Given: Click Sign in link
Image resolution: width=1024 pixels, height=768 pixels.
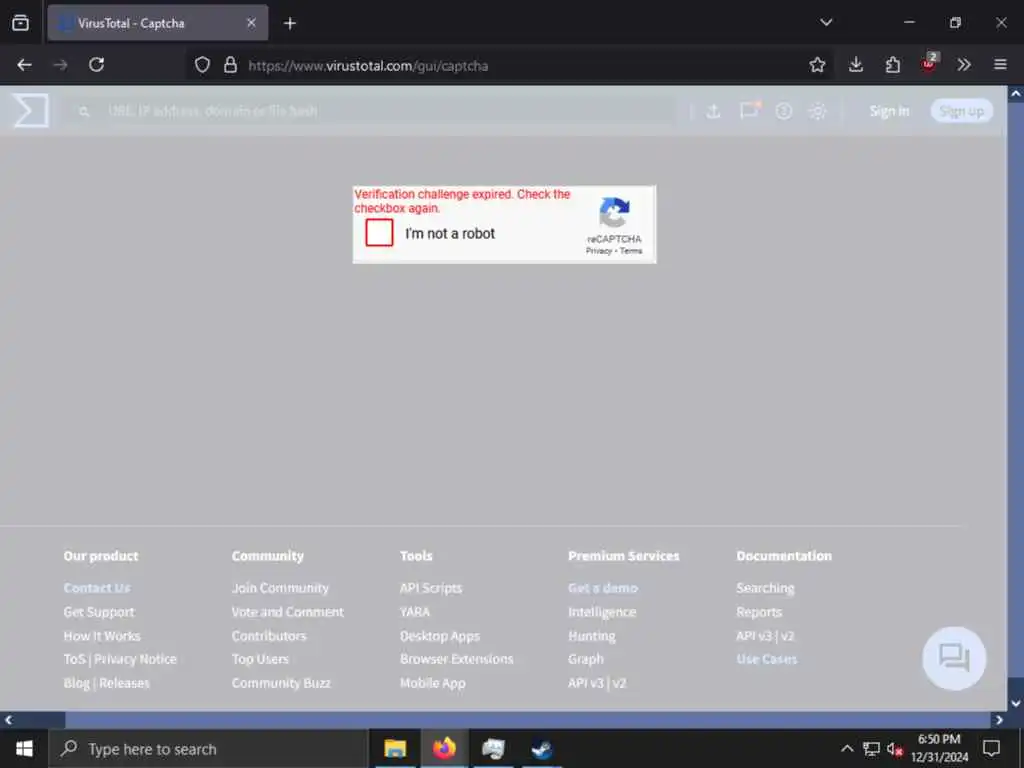Looking at the screenshot, I should [889, 111].
